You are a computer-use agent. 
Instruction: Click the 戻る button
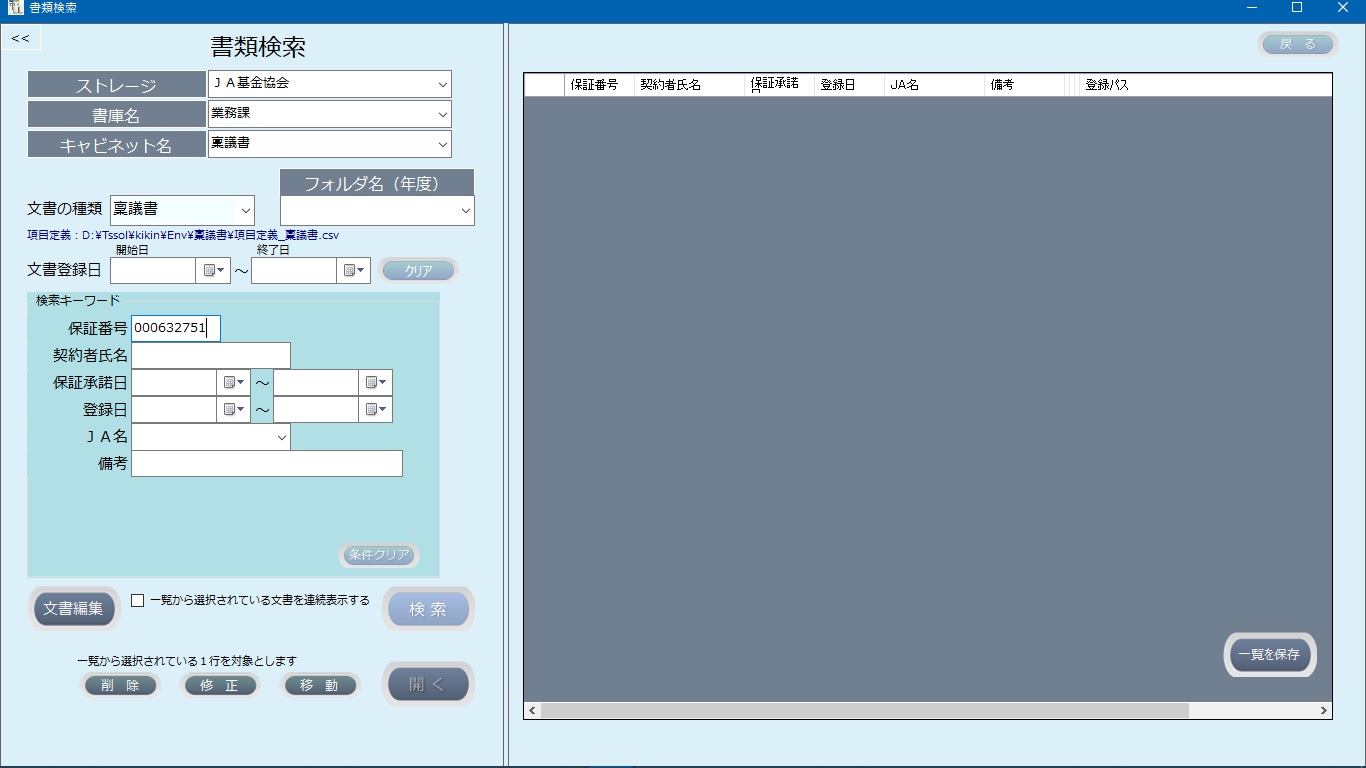pyautogui.click(x=1298, y=44)
